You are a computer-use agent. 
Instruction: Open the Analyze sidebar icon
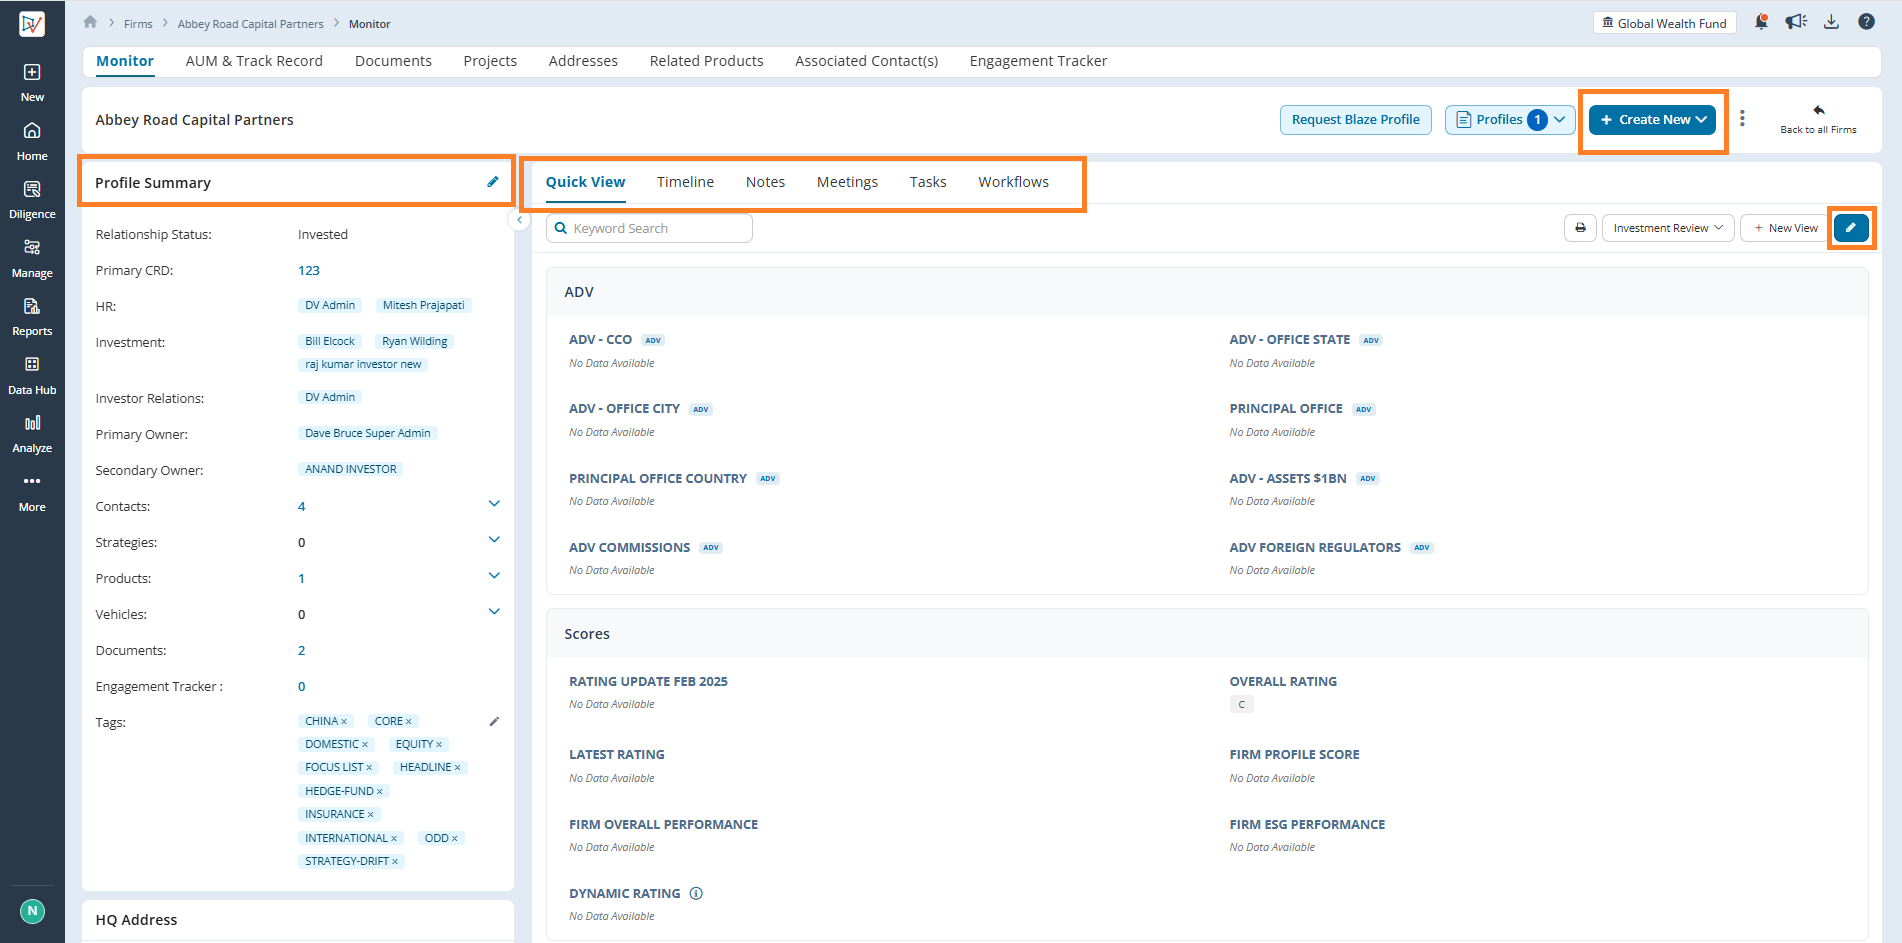pyautogui.click(x=32, y=433)
